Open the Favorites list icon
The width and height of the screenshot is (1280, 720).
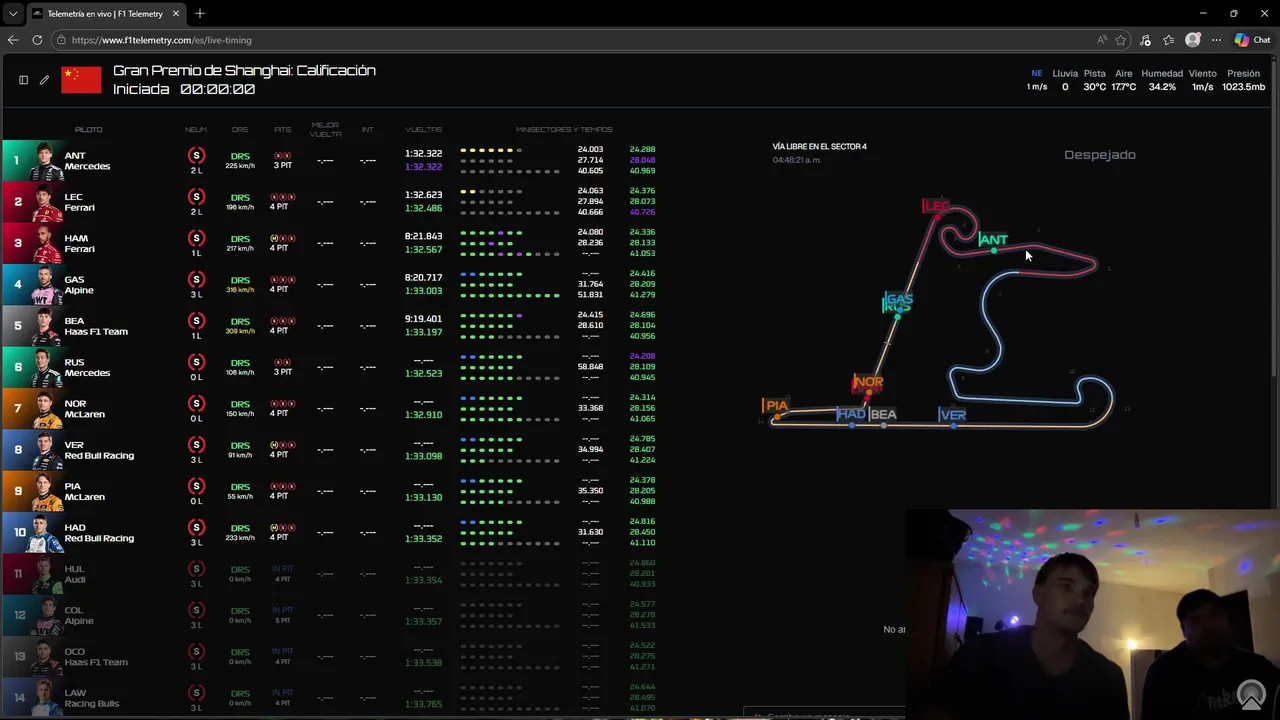(1168, 40)
